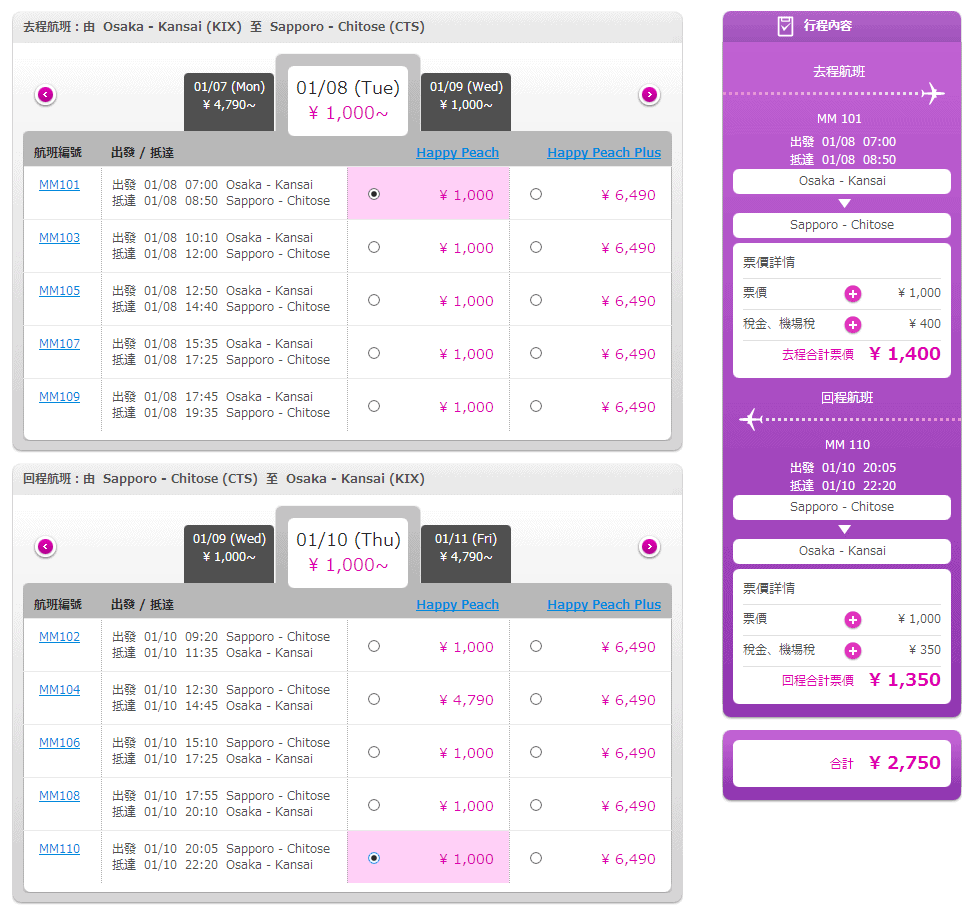This screenshot has width=976, height=906.
Task: Click previous dates arrow for return flight
Action: tap(46, 547)
